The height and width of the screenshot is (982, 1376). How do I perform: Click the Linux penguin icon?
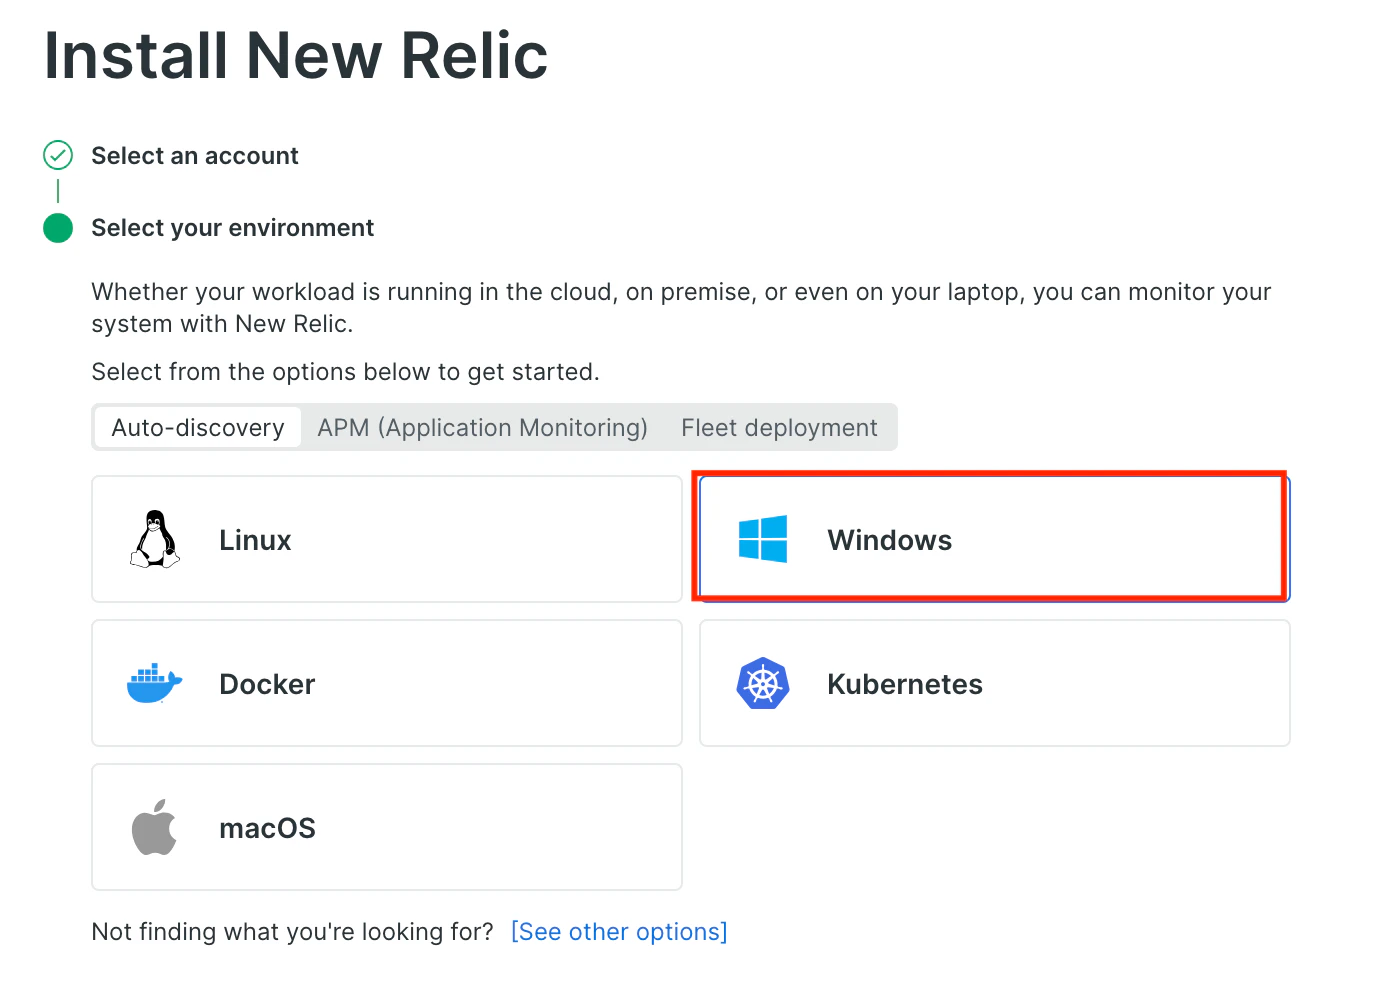tap(155, 539)
